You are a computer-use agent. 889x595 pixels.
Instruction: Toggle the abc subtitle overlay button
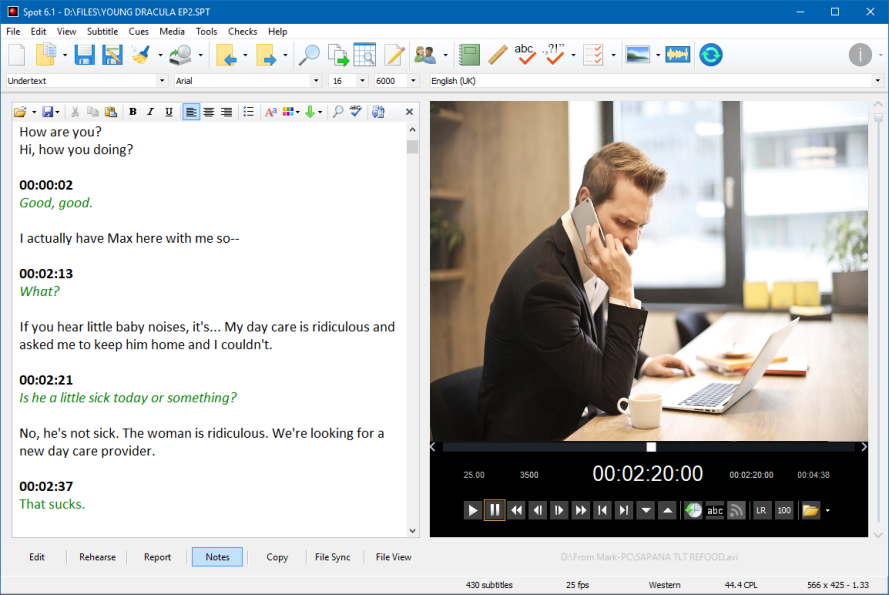[x=715, y=510]
